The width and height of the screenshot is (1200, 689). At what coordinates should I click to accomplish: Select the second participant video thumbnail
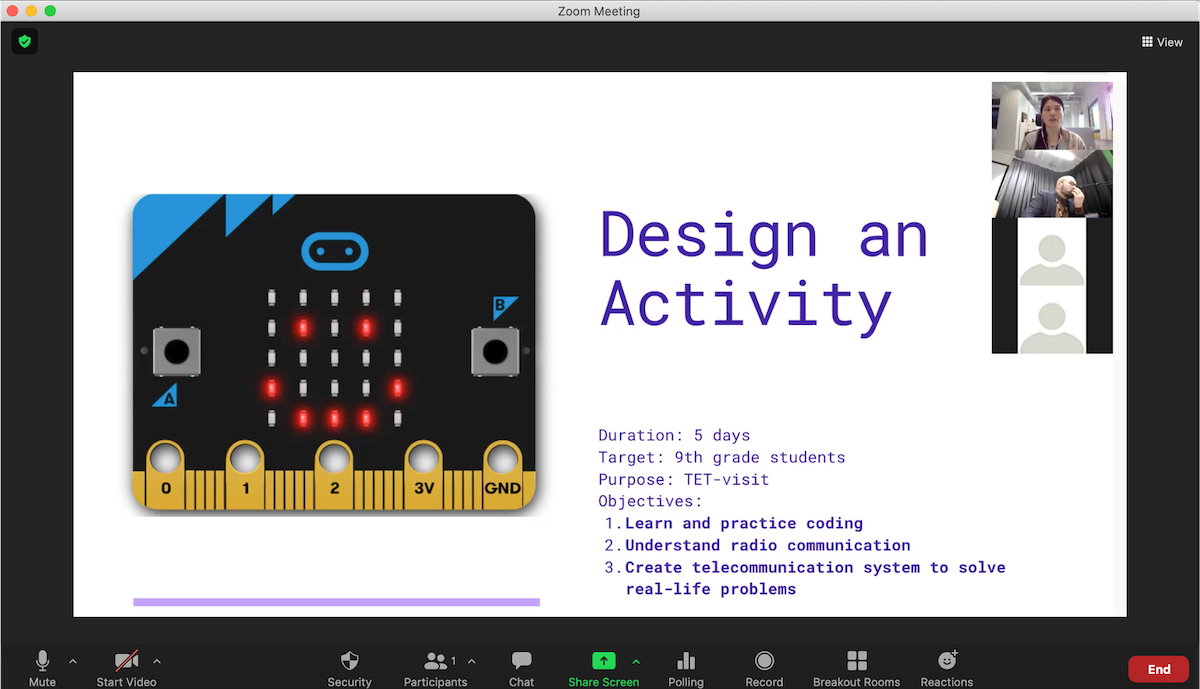1052,184
